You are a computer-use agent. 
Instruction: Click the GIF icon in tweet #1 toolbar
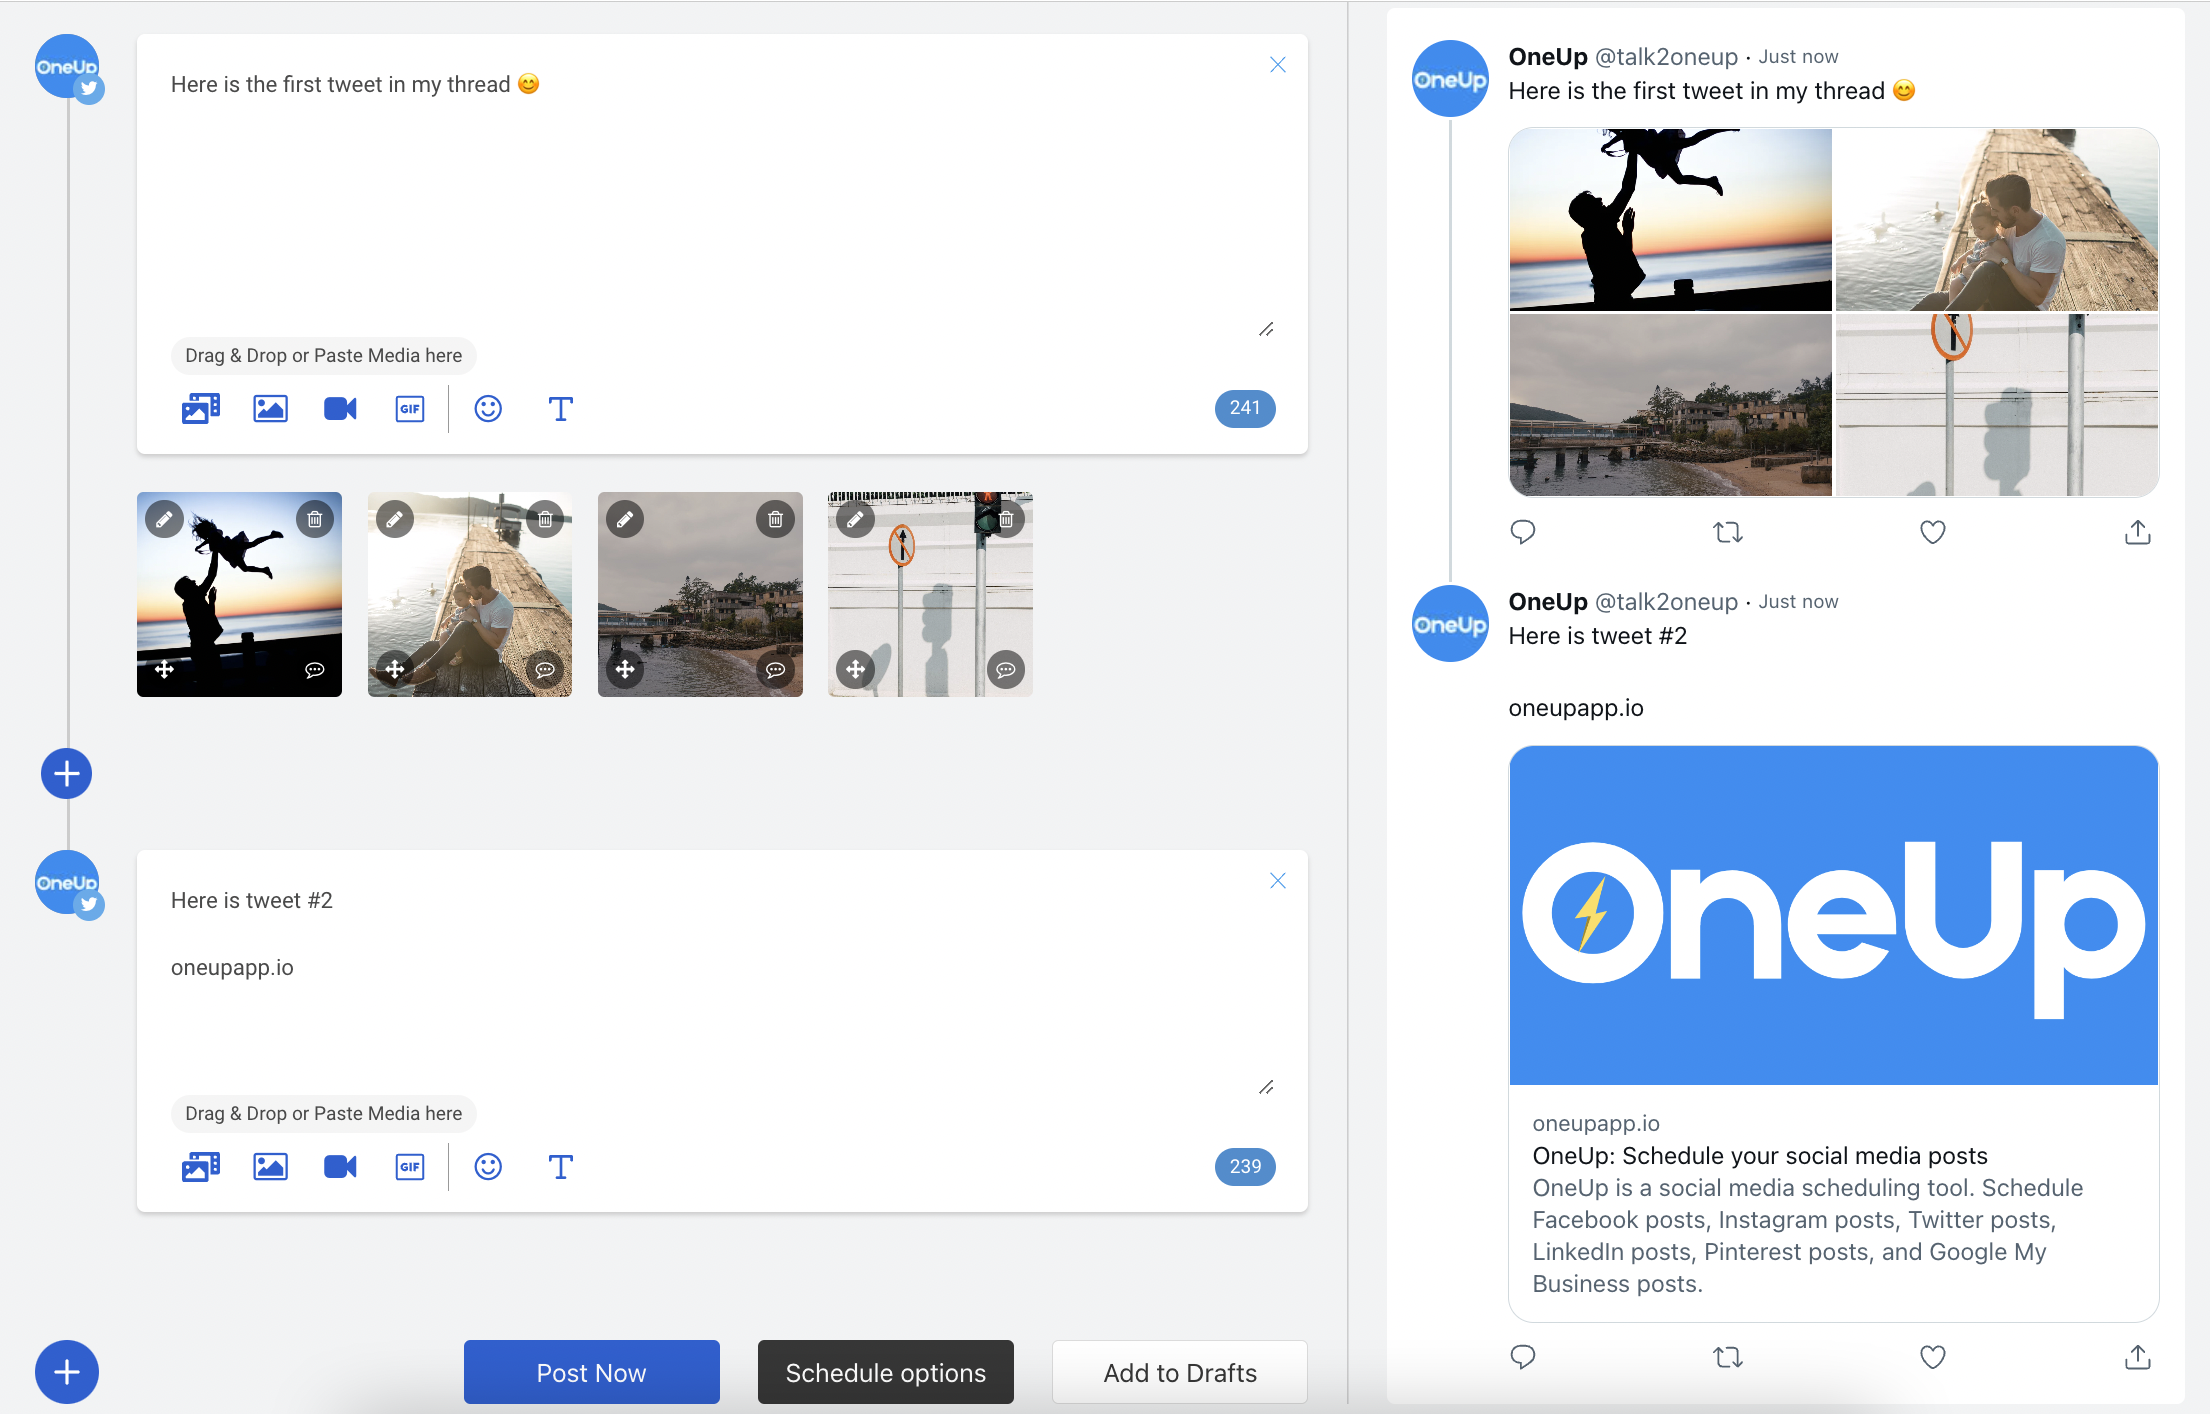point(409,407)
